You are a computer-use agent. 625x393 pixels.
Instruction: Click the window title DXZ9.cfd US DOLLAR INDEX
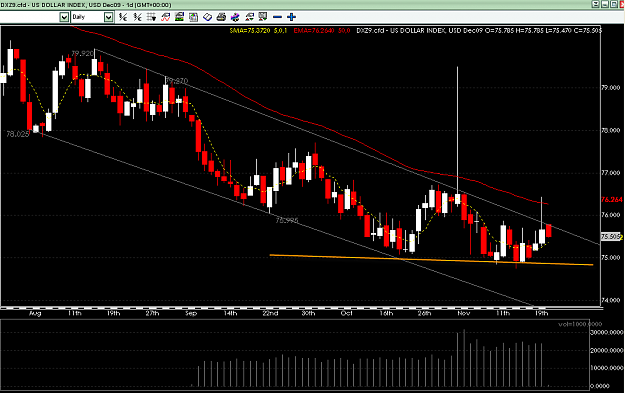click(86, 5)
